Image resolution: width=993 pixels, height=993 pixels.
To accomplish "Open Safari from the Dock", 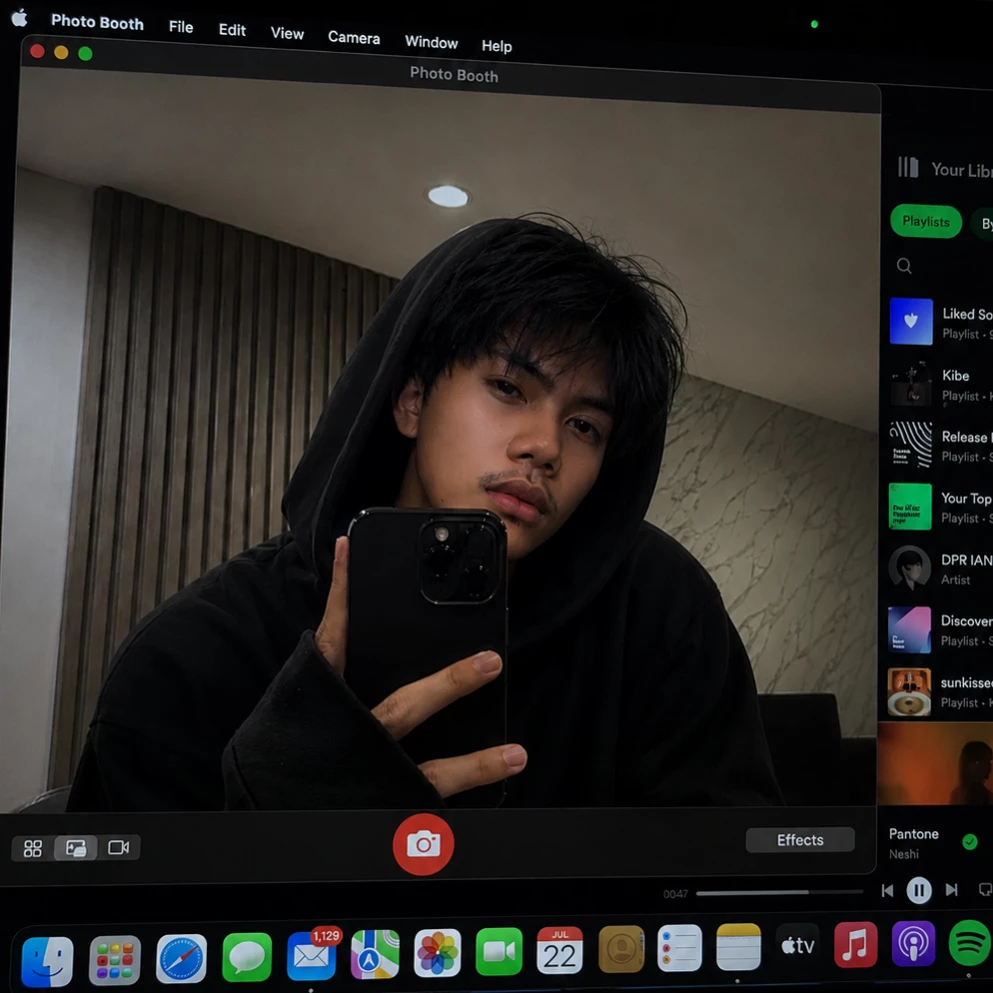I will (181, 959).
